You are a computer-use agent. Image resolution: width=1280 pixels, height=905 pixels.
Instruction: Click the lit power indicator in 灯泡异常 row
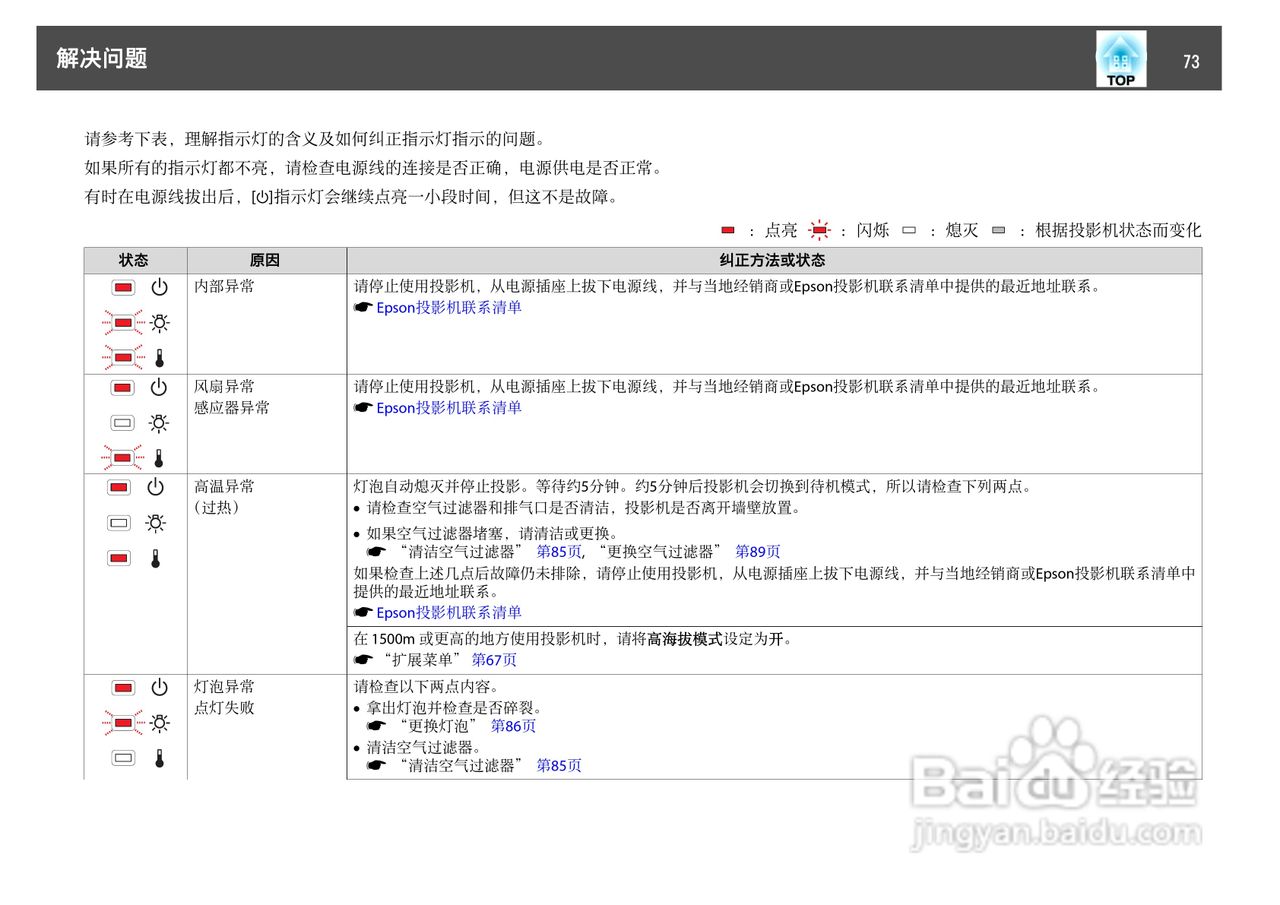pos(123,688)
